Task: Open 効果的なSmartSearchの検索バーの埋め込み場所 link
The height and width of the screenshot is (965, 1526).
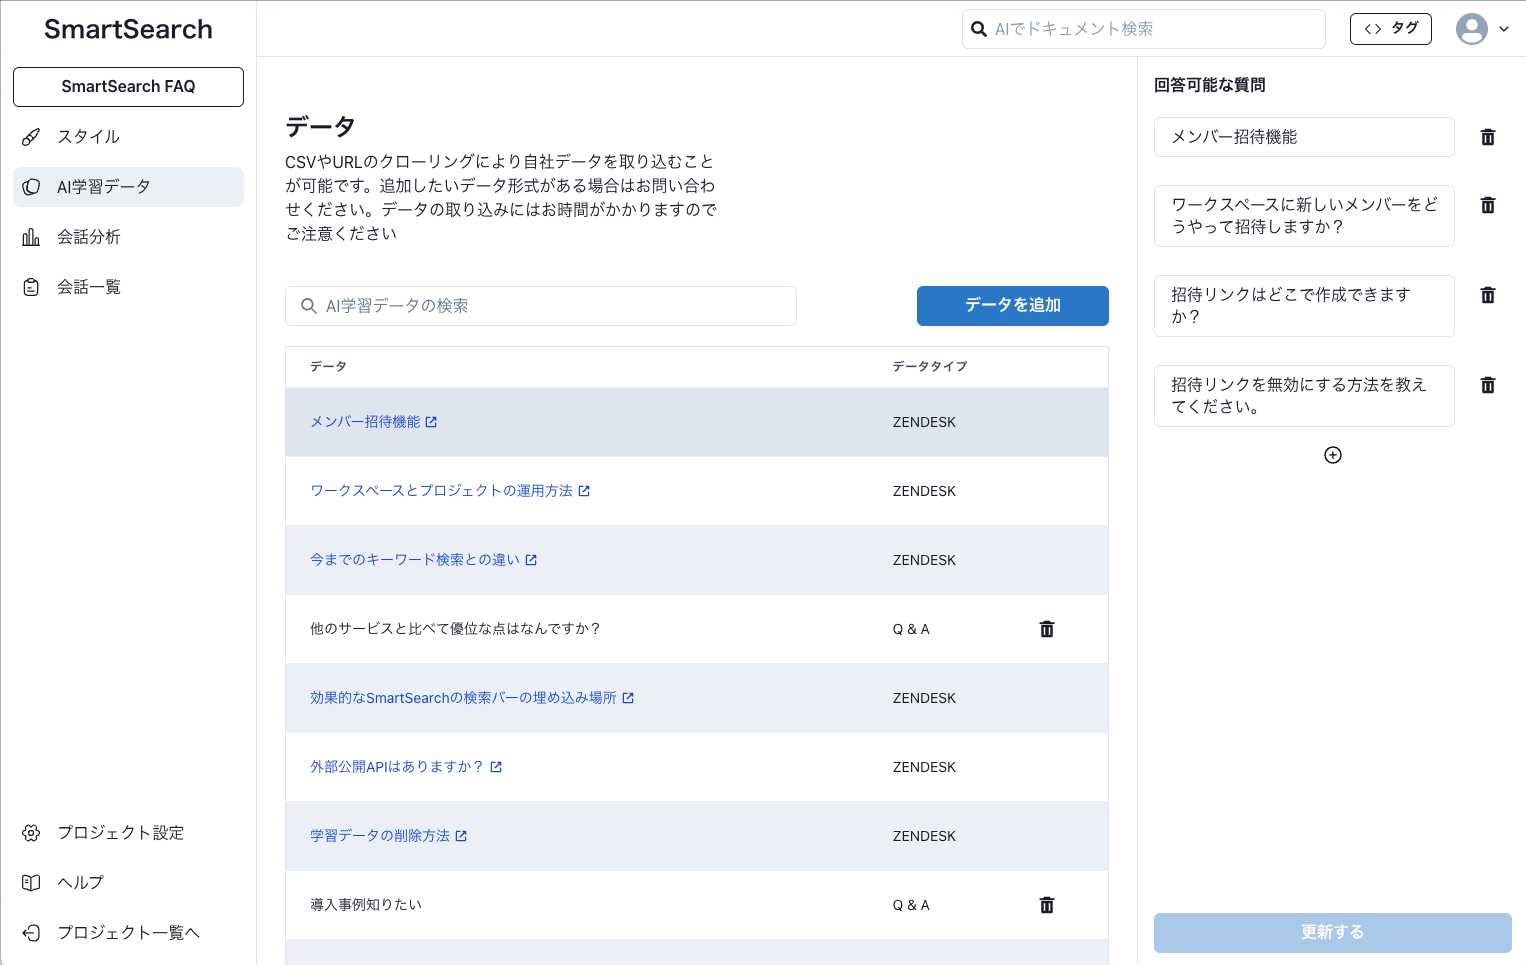Action: tap(463, 698)
